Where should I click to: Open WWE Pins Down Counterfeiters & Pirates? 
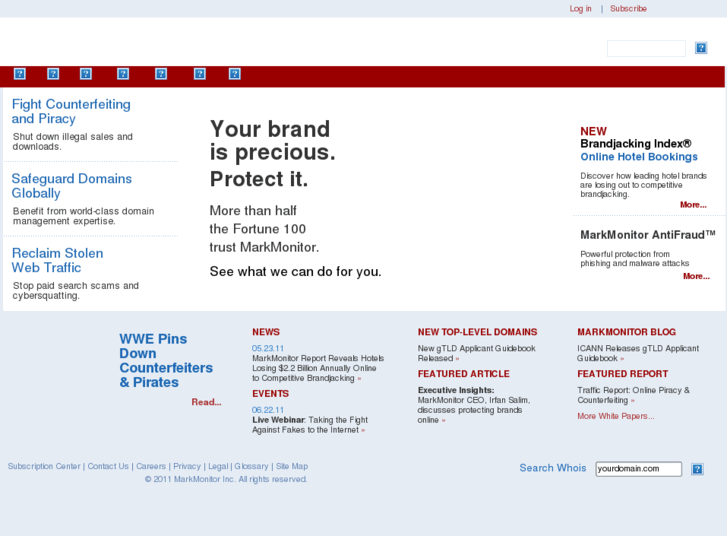[166, 360]
